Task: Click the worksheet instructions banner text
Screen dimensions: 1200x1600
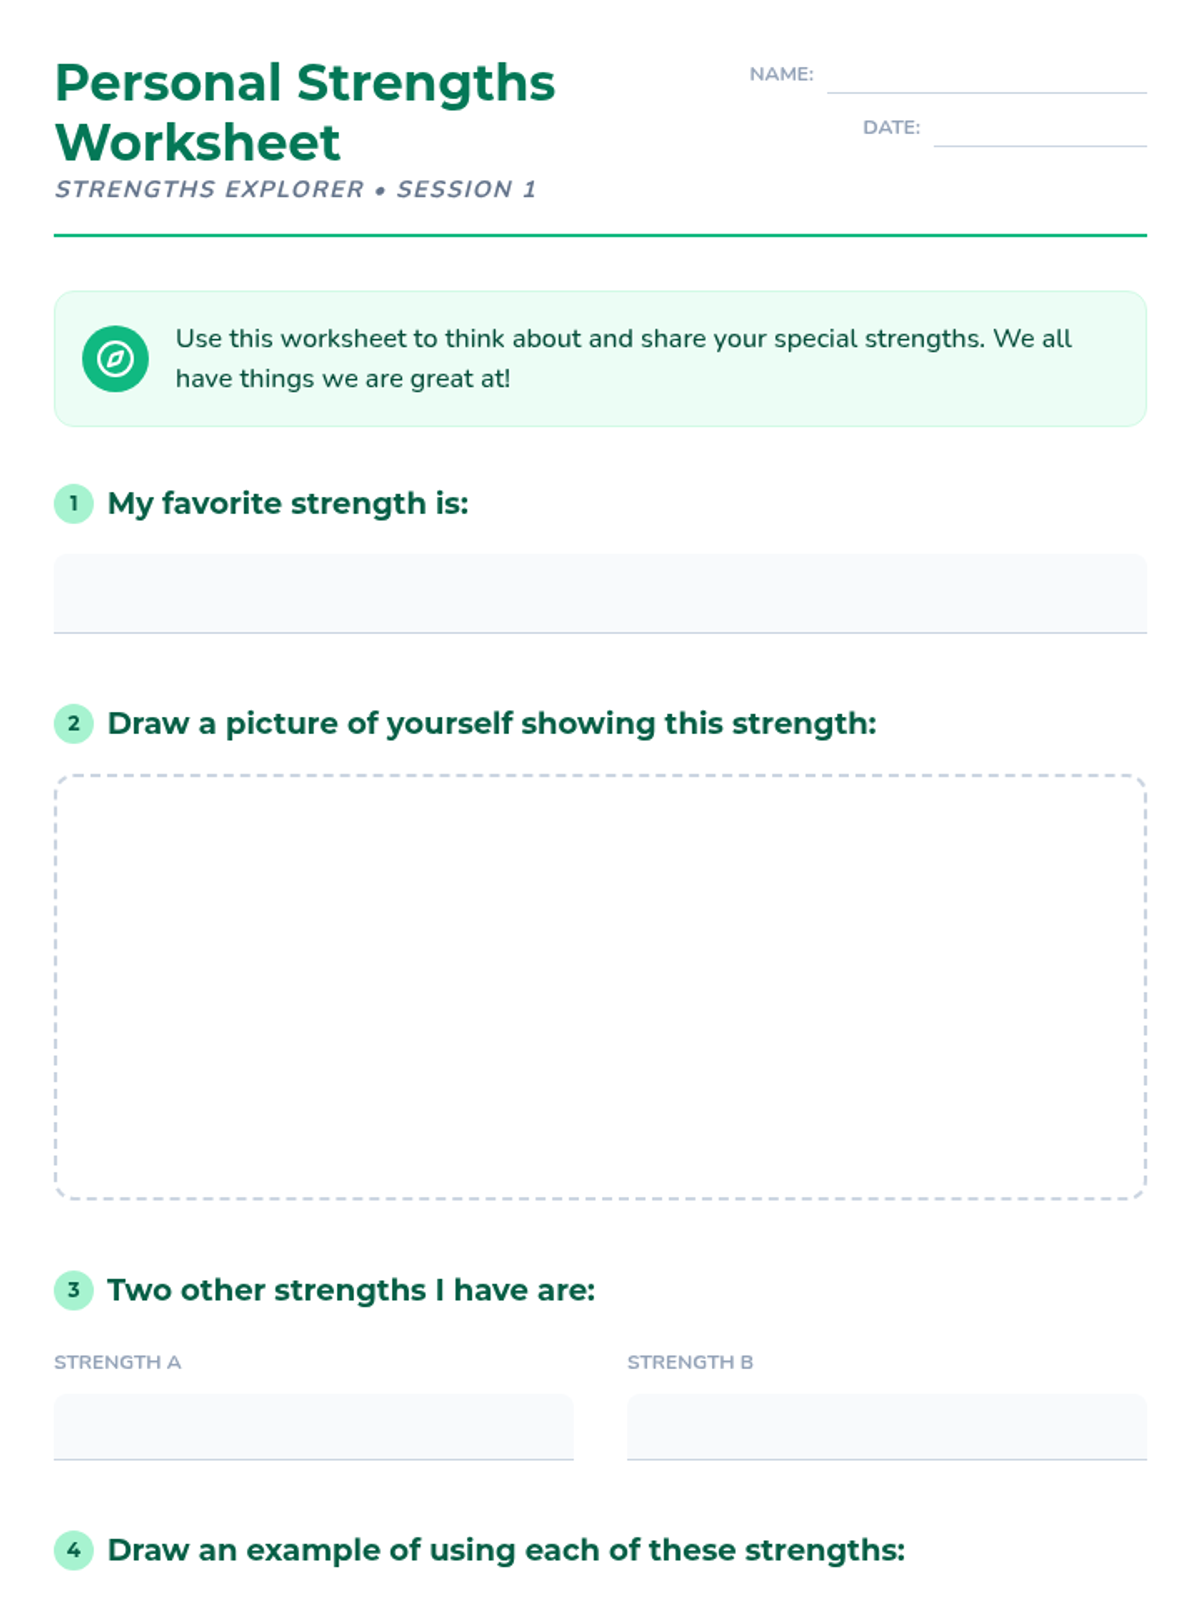Action: coord(623,358)
